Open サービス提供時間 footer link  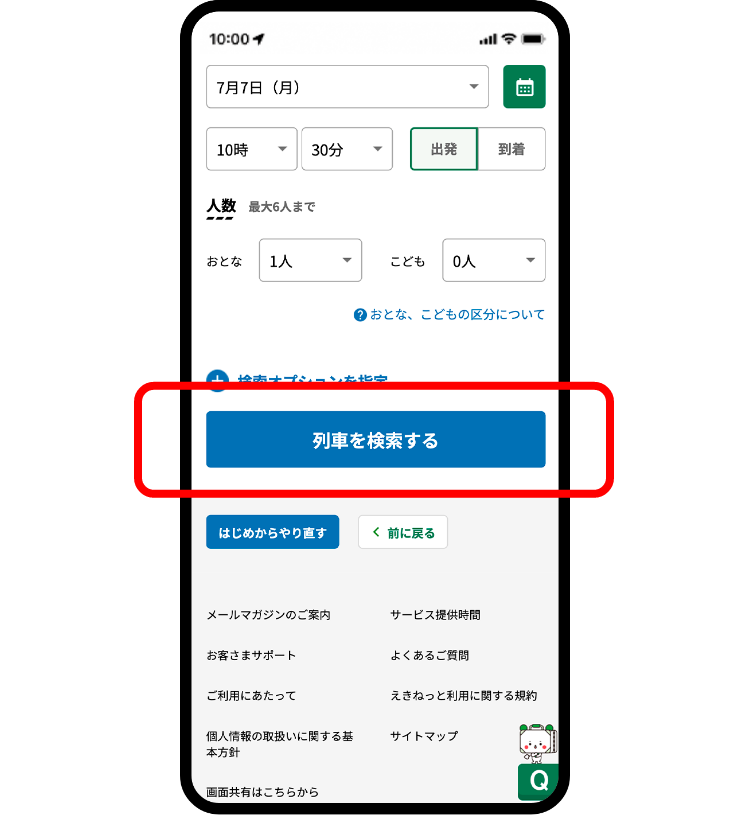pos(435,615)
